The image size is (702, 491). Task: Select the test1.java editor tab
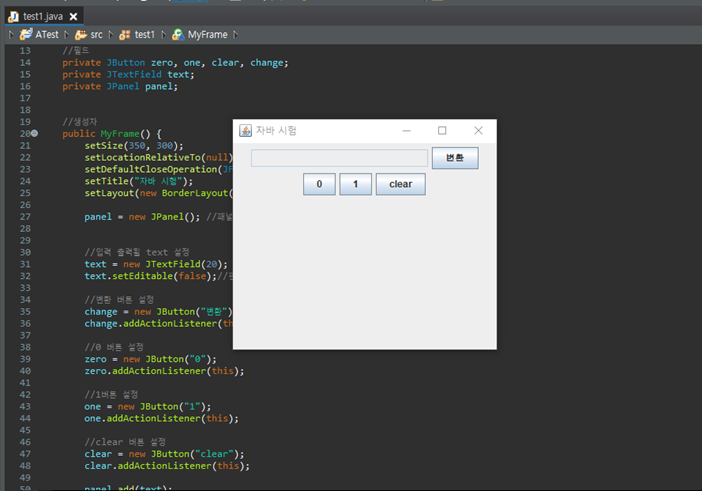click(43, 17)
